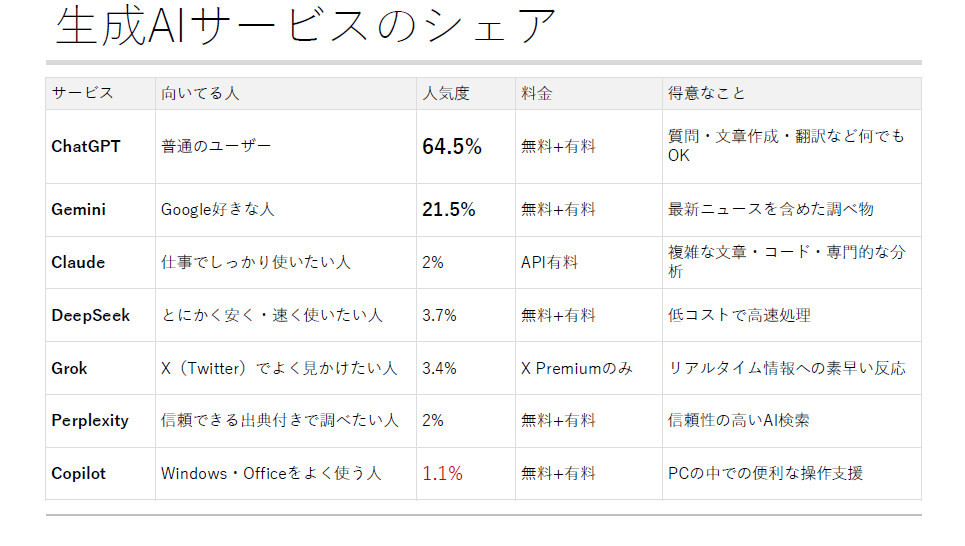This screenshot has width=965, height=546.
Task: Click the 料金 header cell
Action: (536, 93)
